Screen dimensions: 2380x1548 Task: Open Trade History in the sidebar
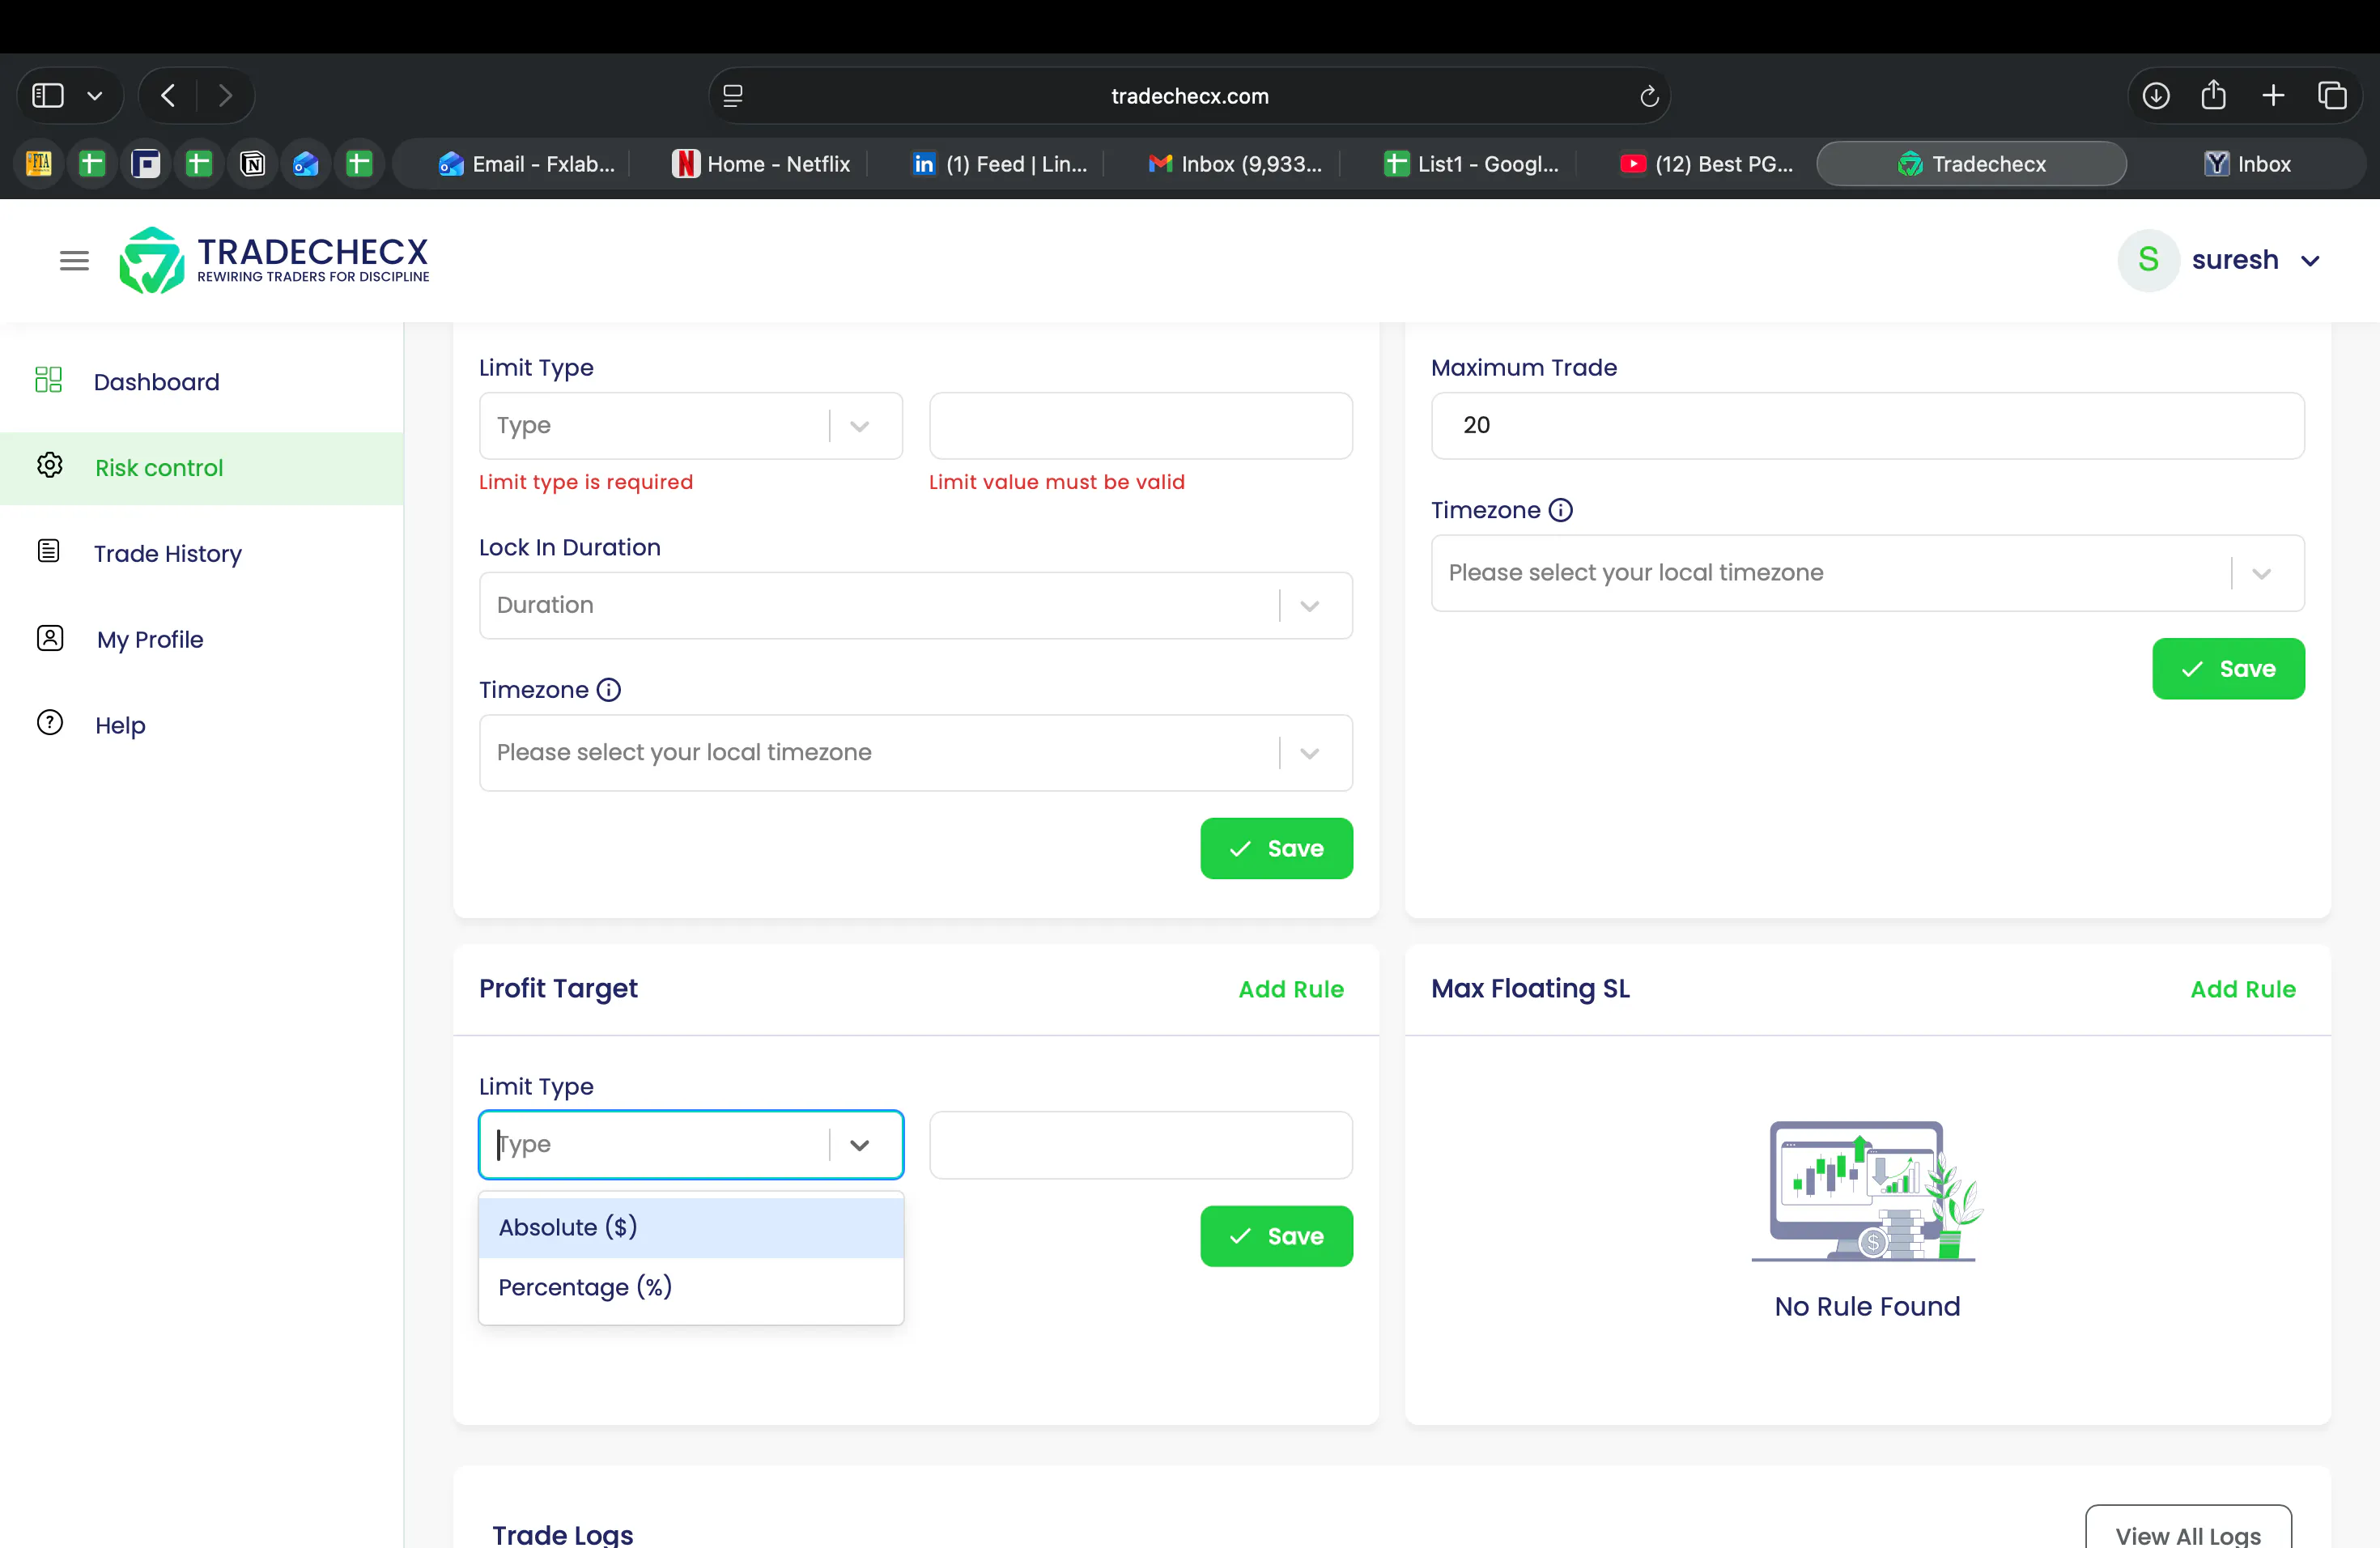tap(168, 554)
